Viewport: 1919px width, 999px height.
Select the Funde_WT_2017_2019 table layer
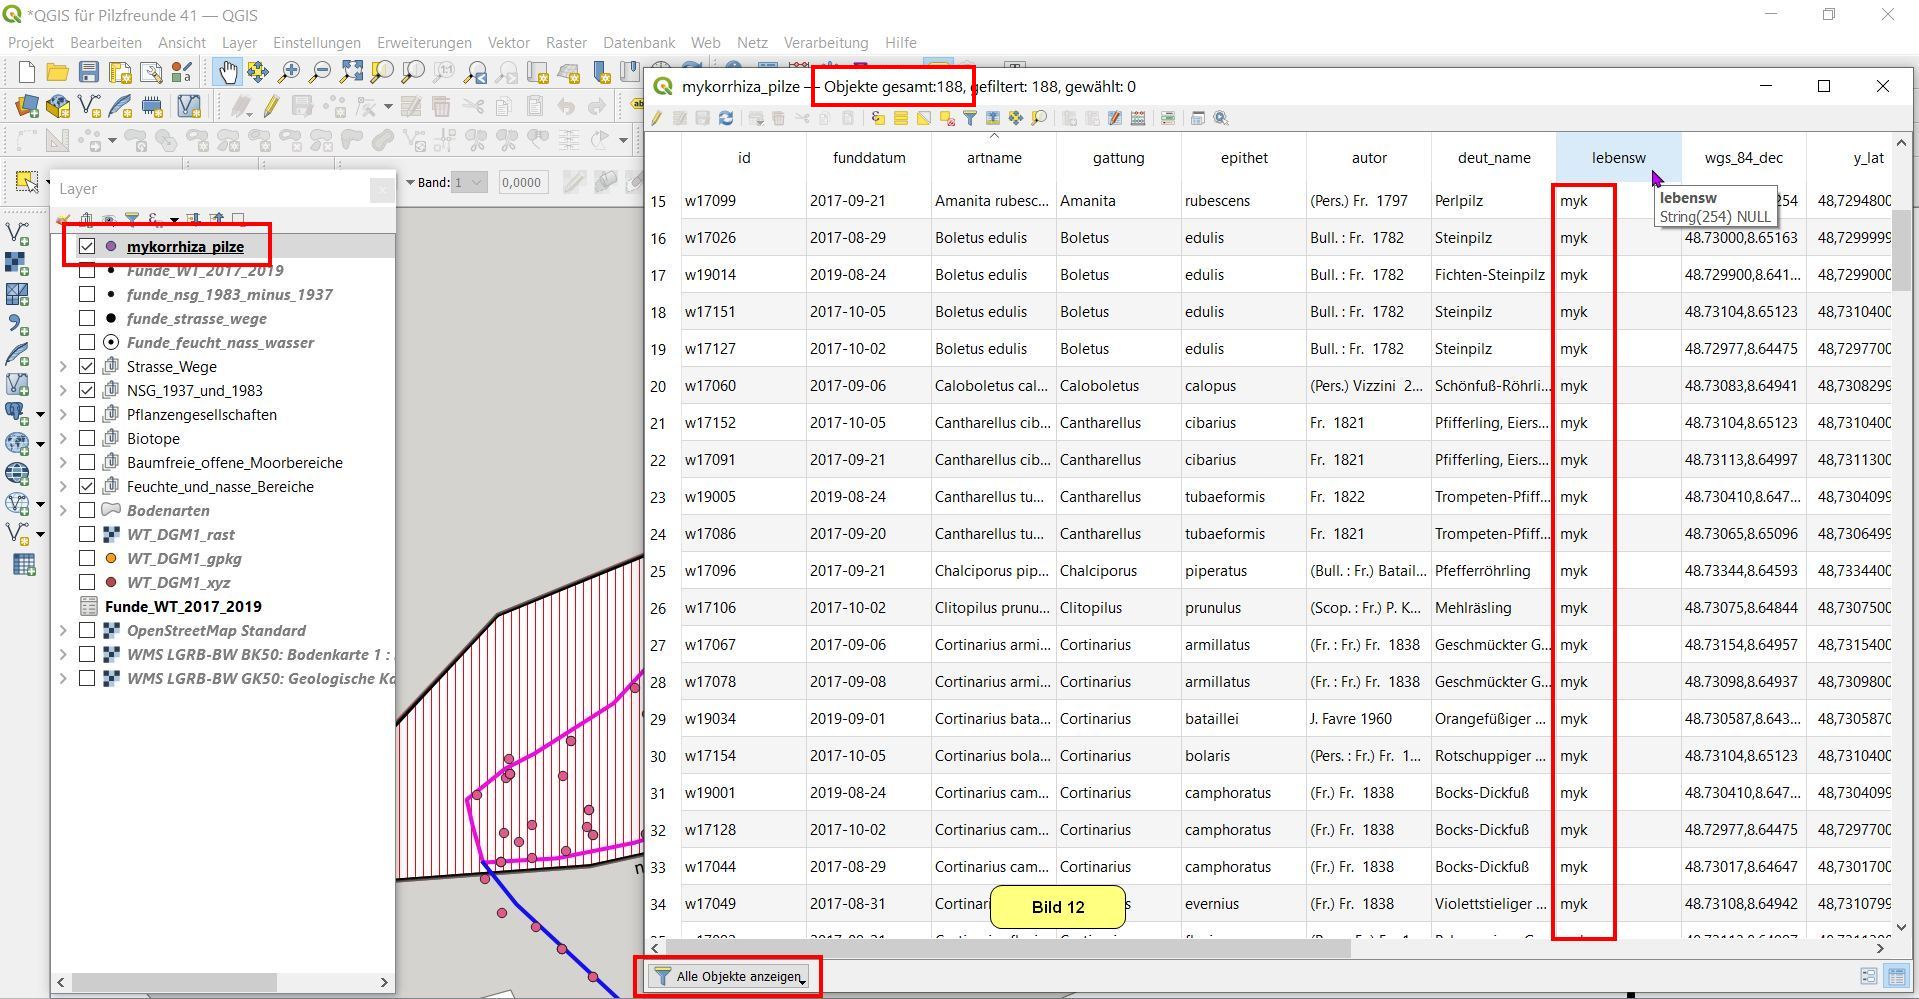pos(183,606)
